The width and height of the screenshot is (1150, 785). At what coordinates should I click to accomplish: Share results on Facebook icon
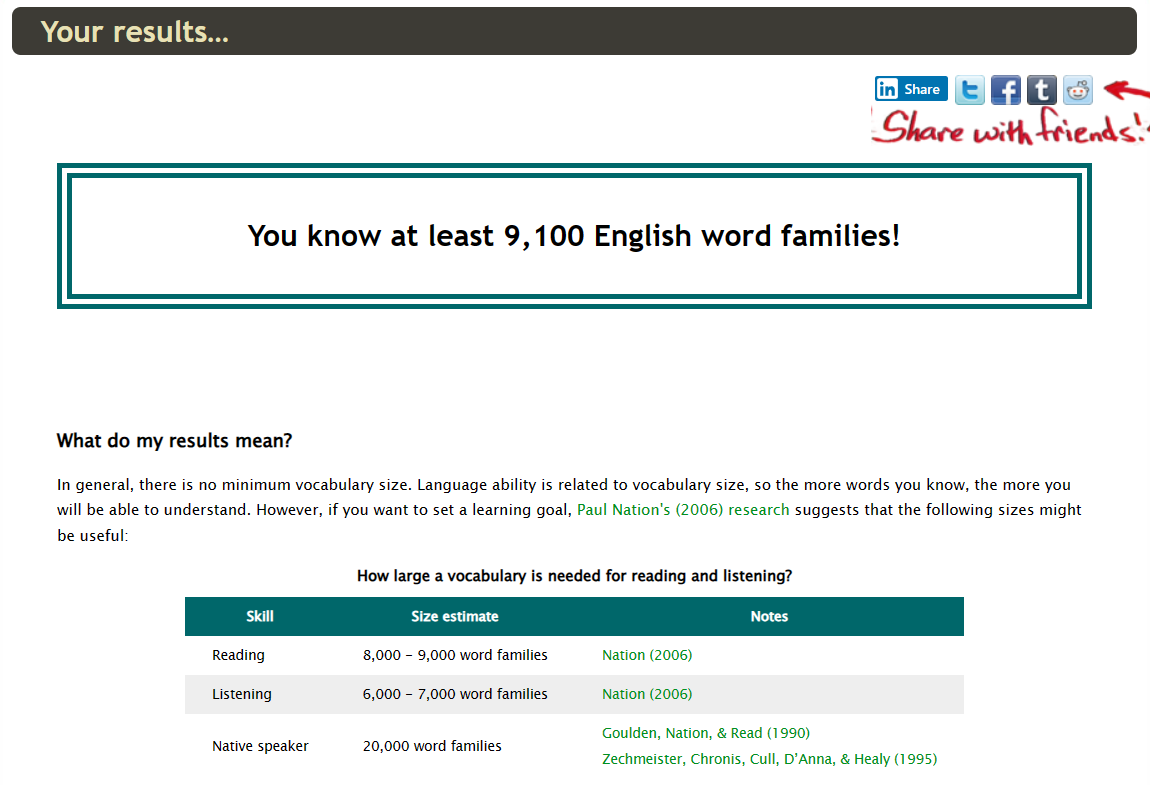point(1006,90)
